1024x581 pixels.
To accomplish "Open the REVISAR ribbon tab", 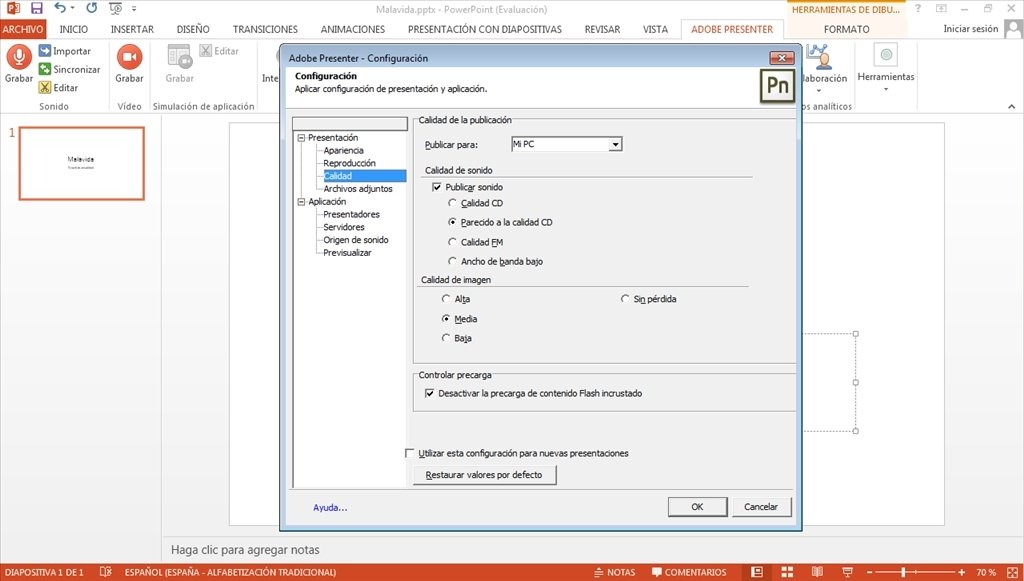I will (x=602, y=29).
